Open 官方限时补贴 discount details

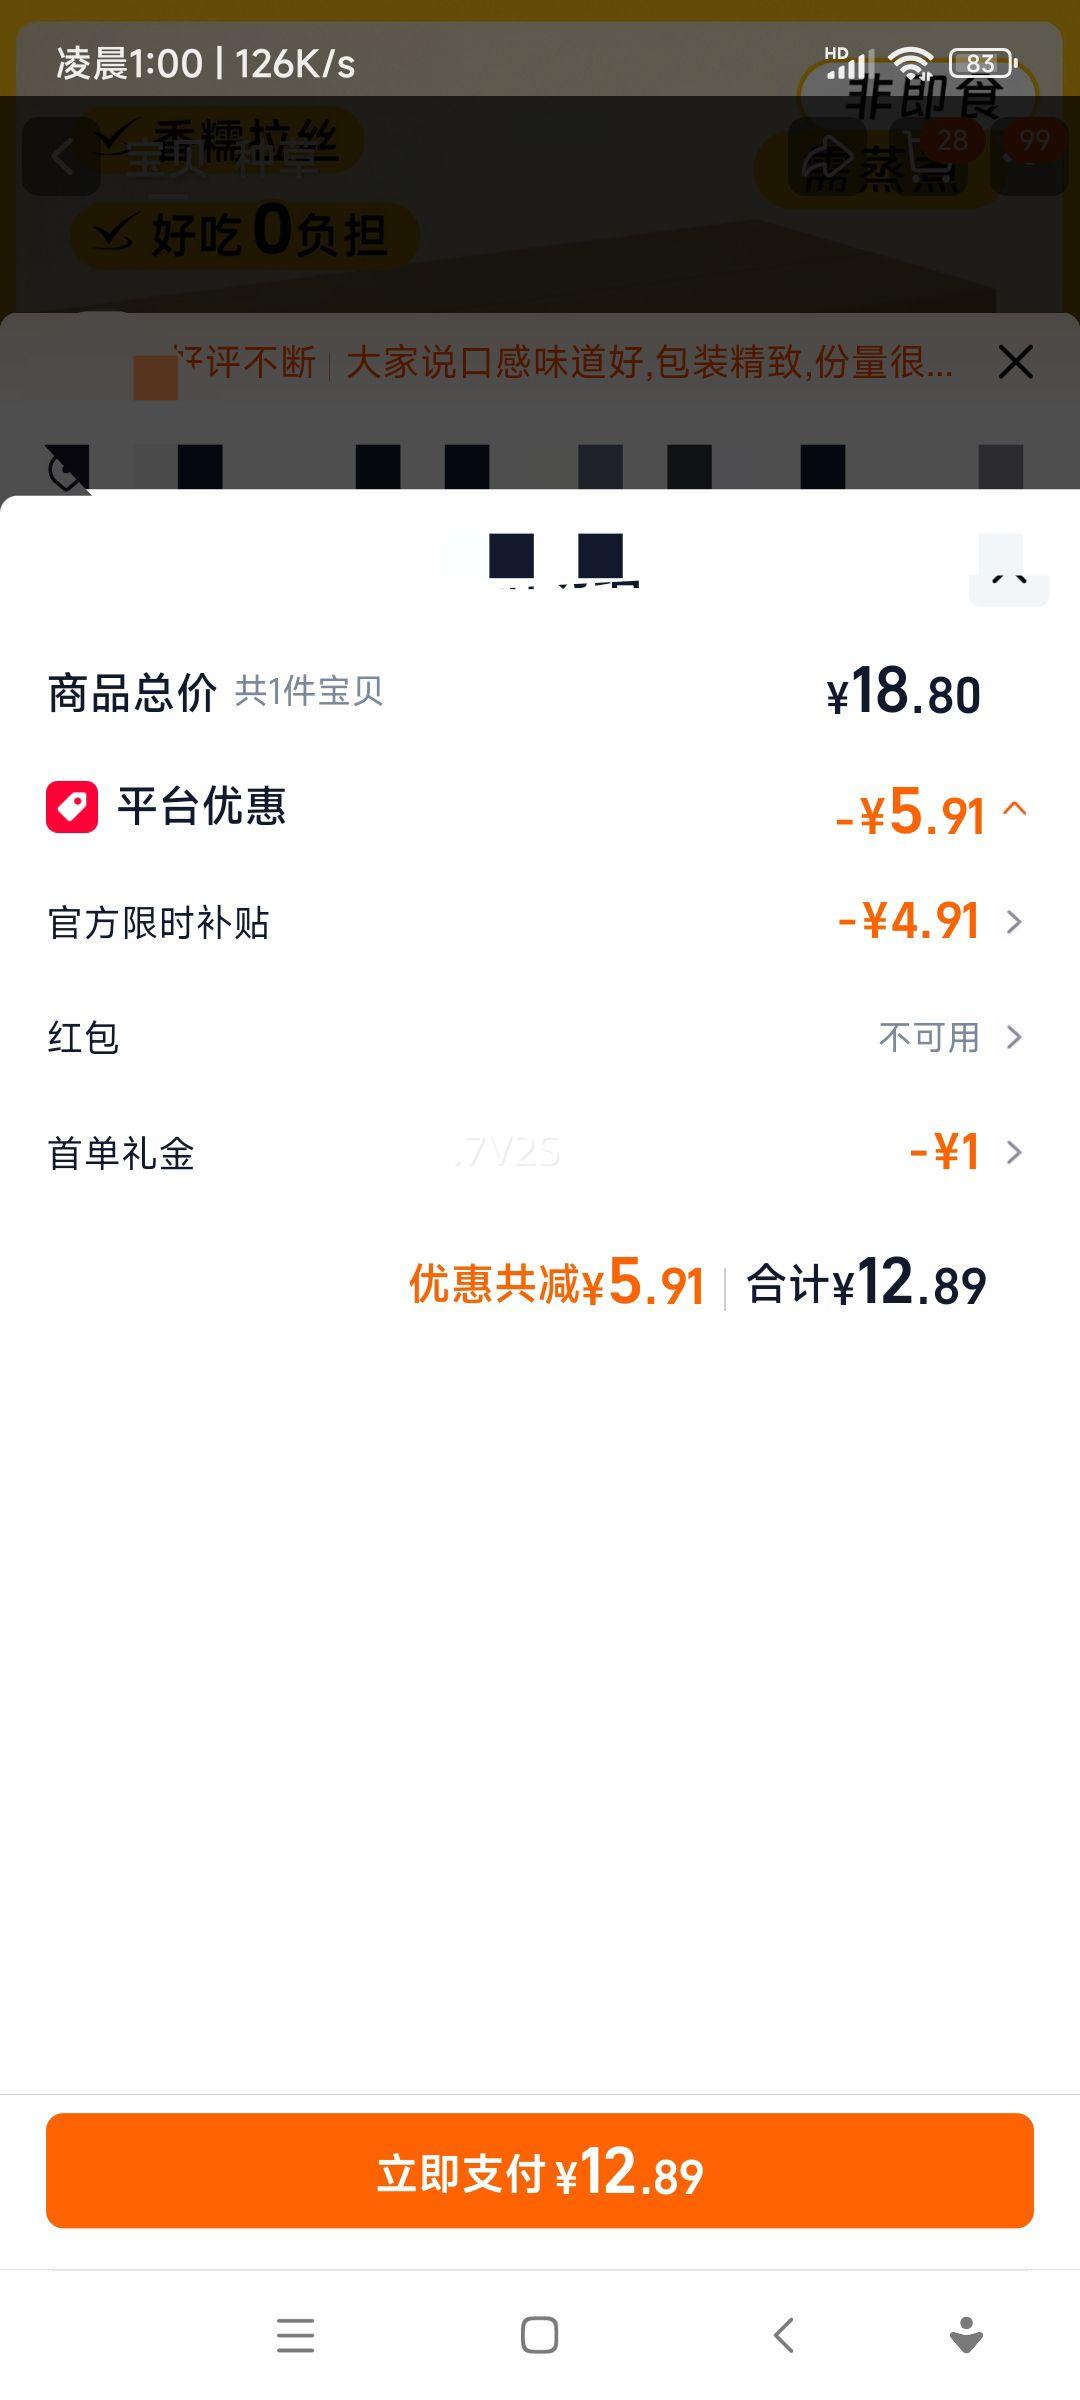(x=1013, y=922)
